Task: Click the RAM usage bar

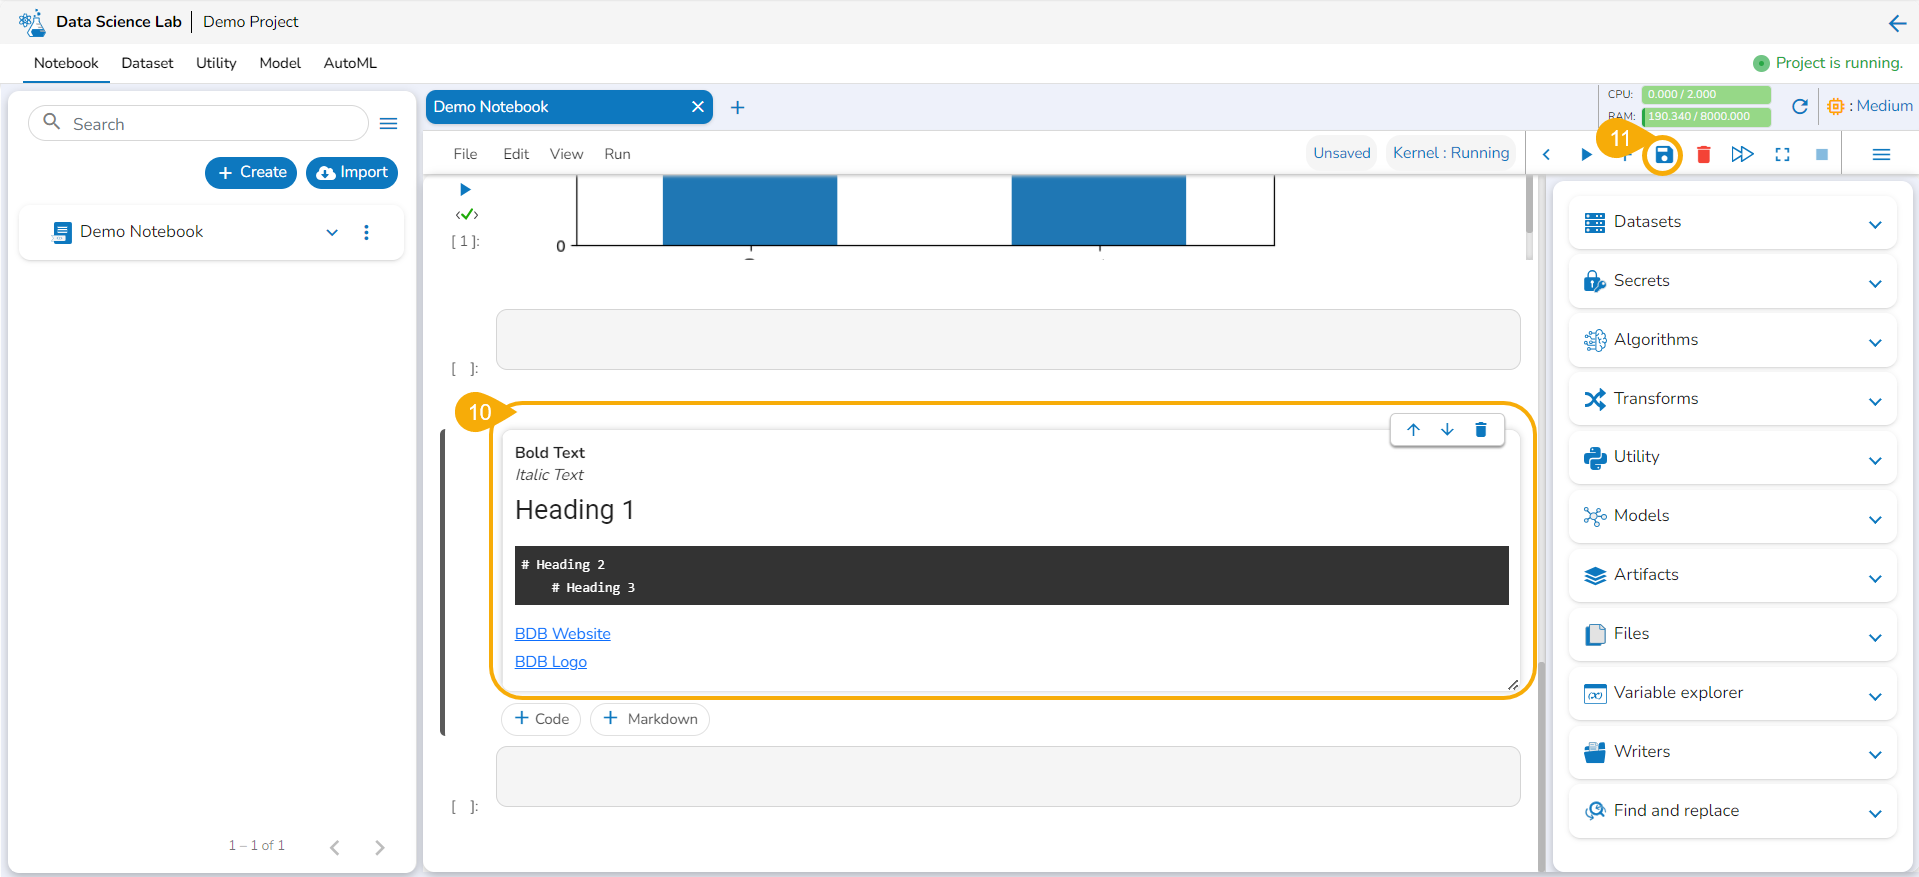Action: [x=1706, y=117]
